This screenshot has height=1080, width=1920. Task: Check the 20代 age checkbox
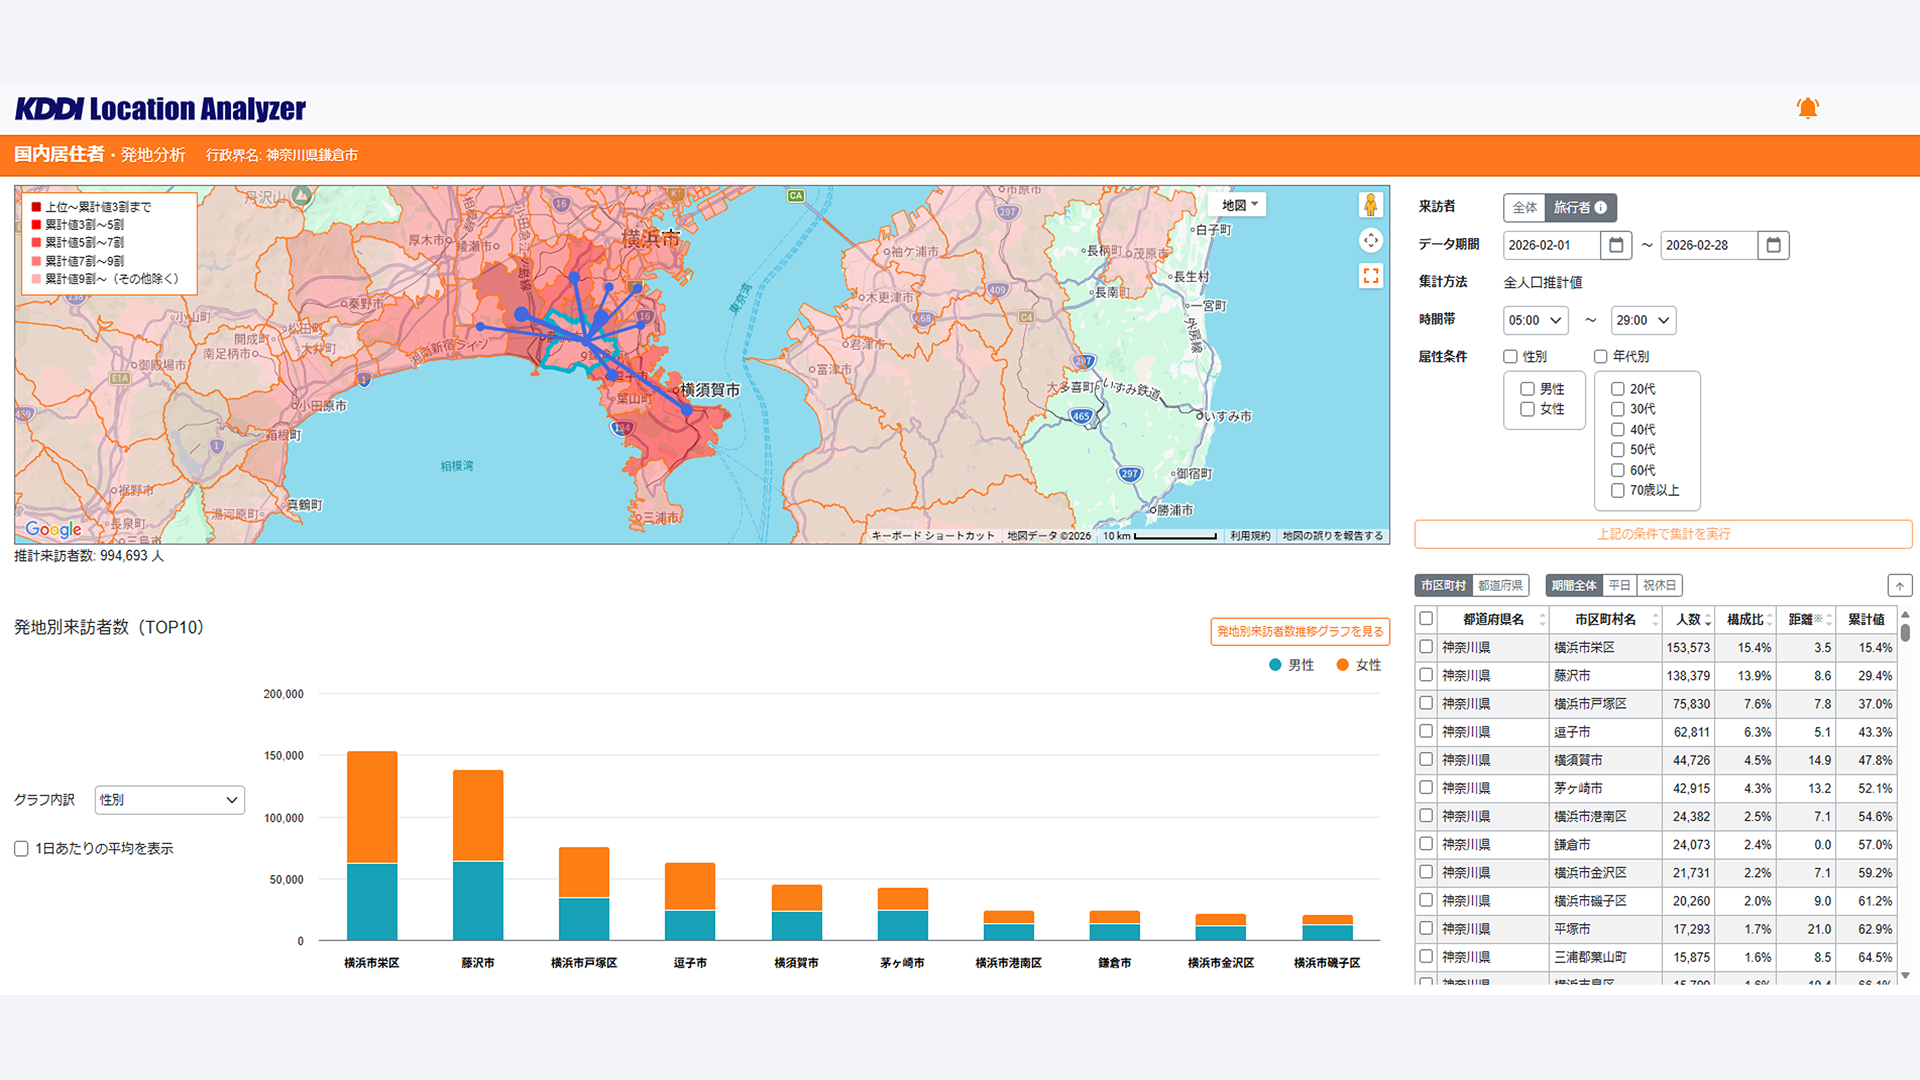(x=1617, y=389)
